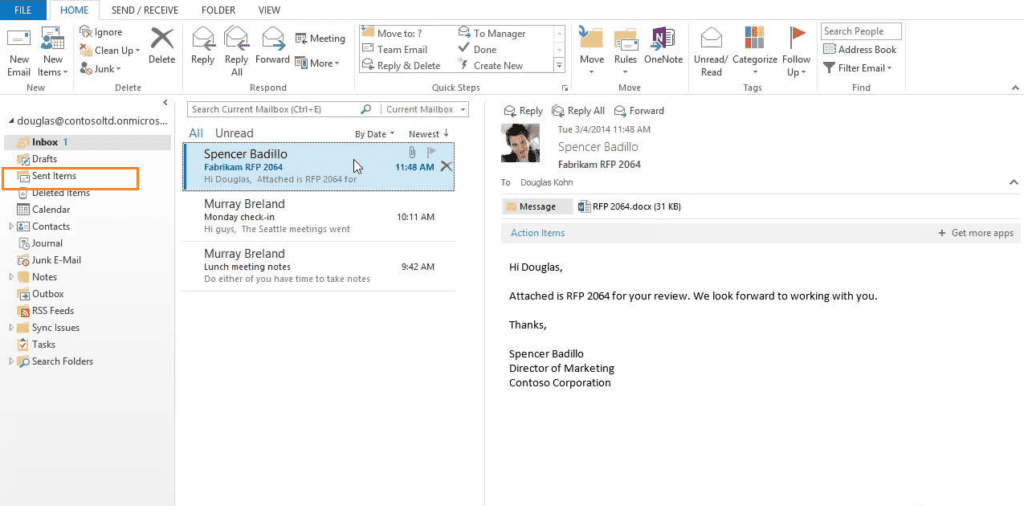Click the ribbon Forward button
Viewport: 1024px width, 506px height.
point(272,46)
